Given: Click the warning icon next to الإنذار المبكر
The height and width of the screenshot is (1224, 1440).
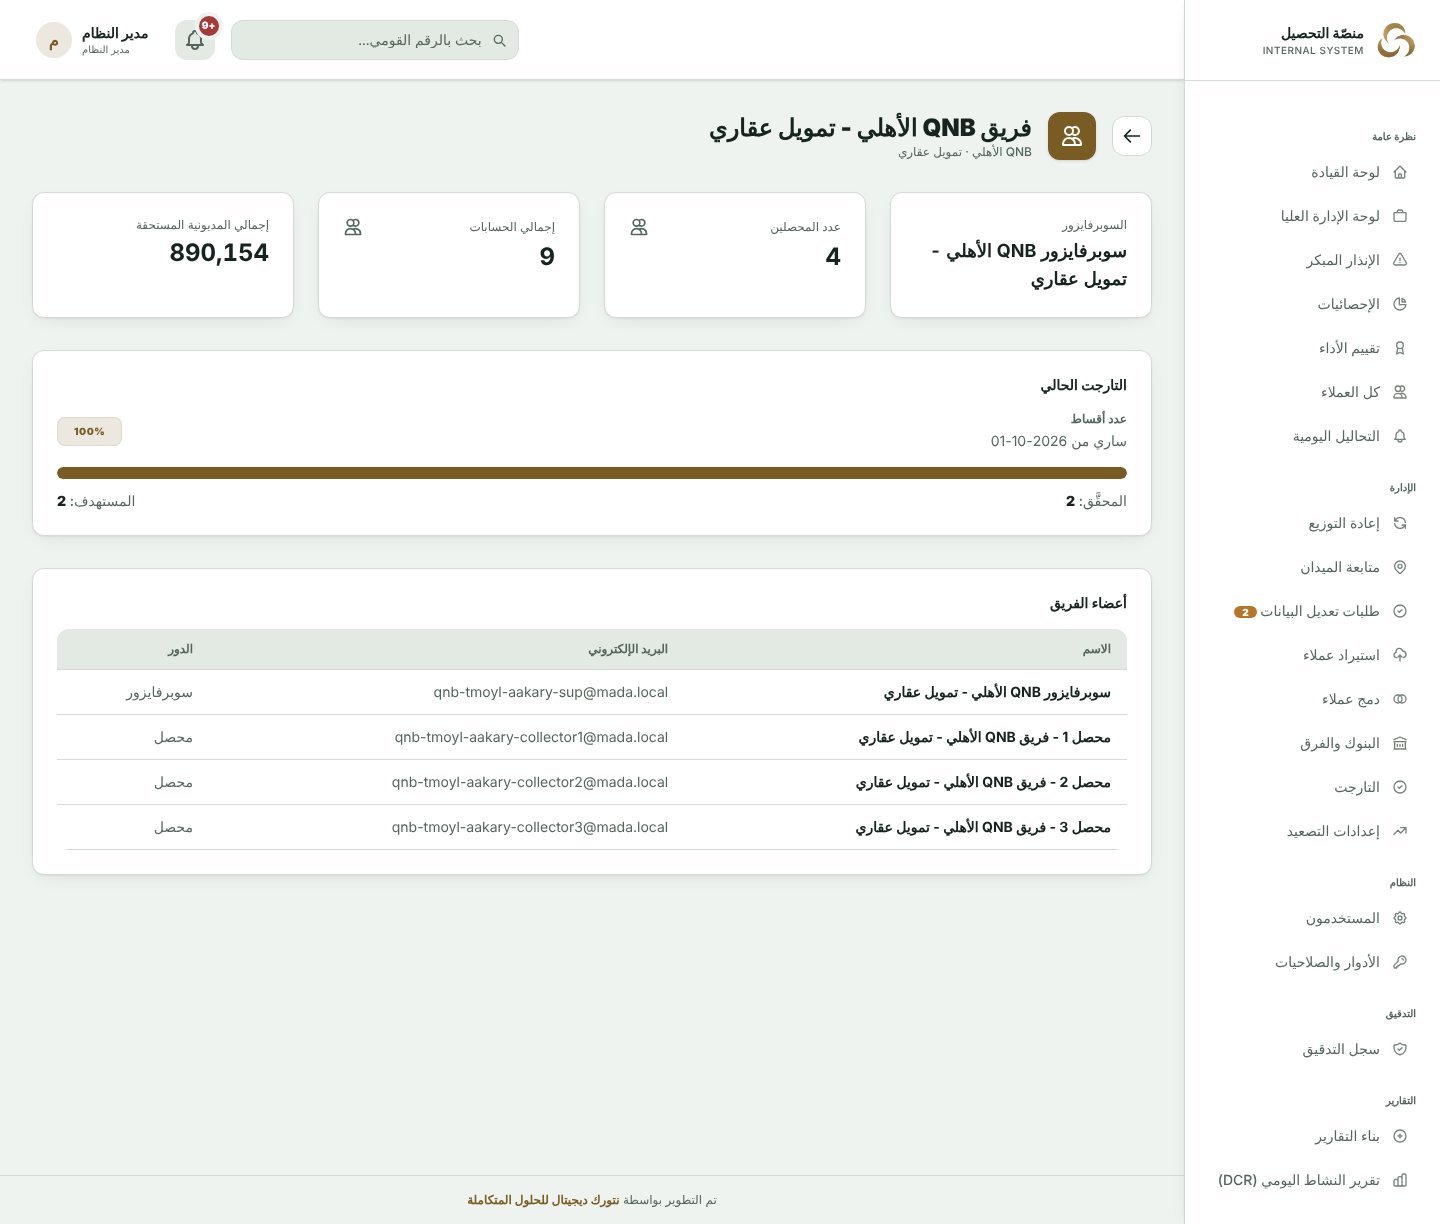Looking at the screenshot, I should [x=1400, y=260].
